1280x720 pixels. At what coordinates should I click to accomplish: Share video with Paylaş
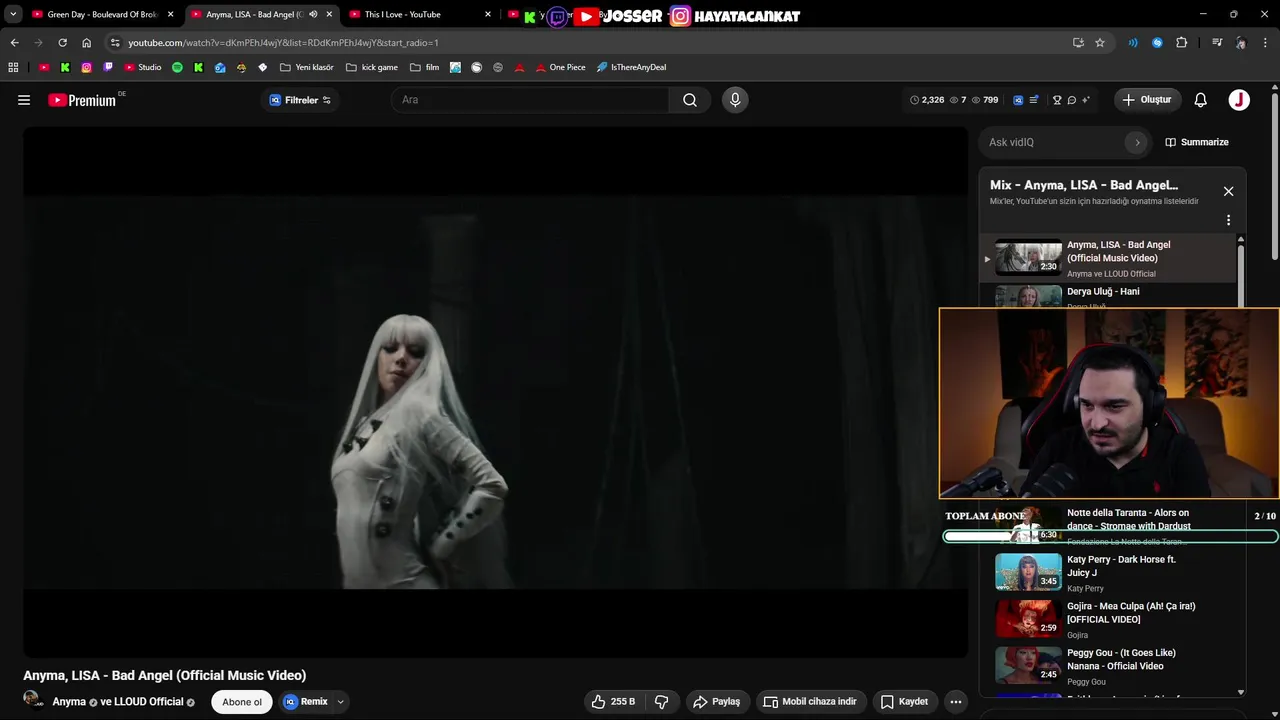point(717,702)
